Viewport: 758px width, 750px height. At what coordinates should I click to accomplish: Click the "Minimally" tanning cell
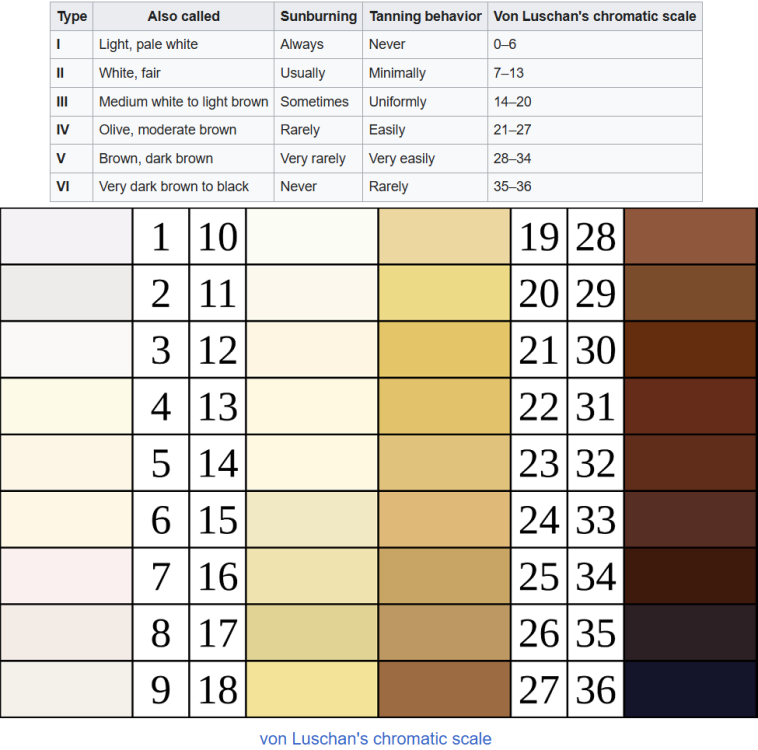click(x=425, y=73)
